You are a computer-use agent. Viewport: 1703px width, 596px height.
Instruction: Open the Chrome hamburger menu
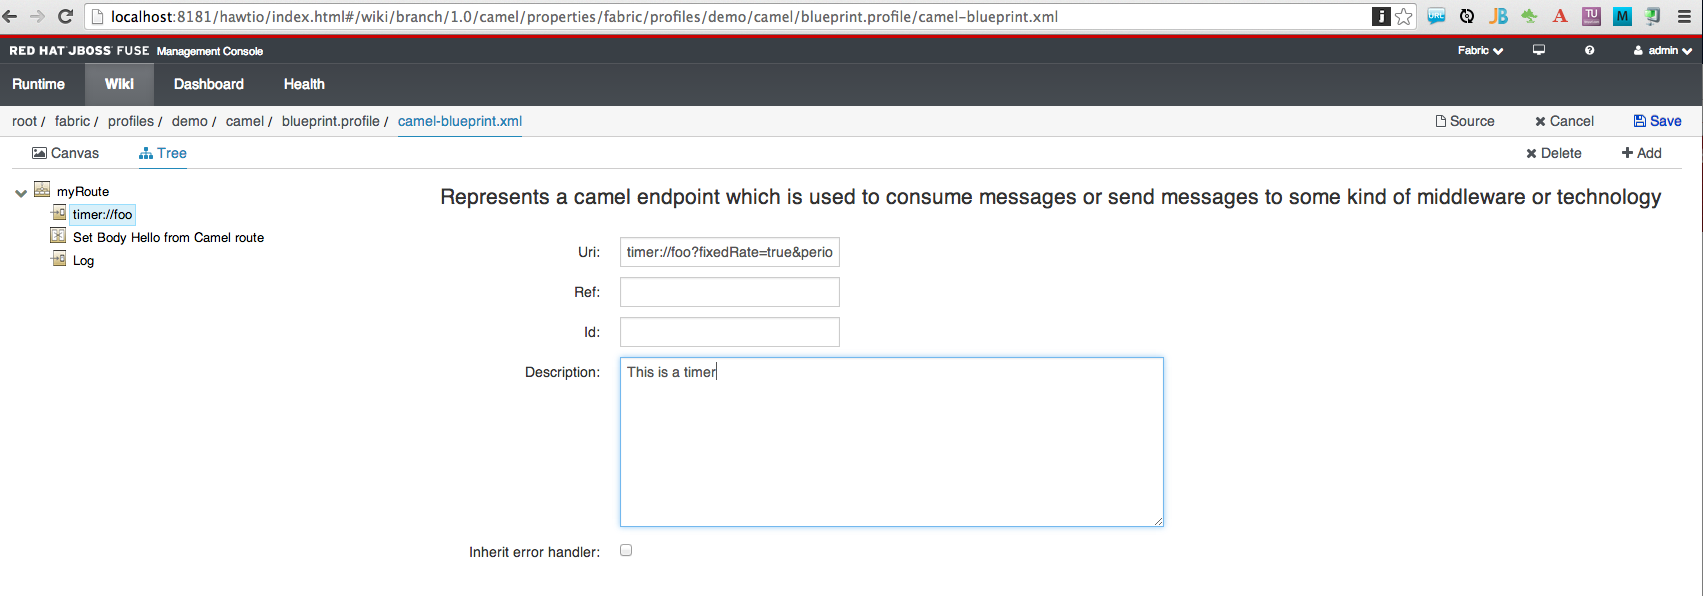pyautogui.click(x=1684, y=16)
